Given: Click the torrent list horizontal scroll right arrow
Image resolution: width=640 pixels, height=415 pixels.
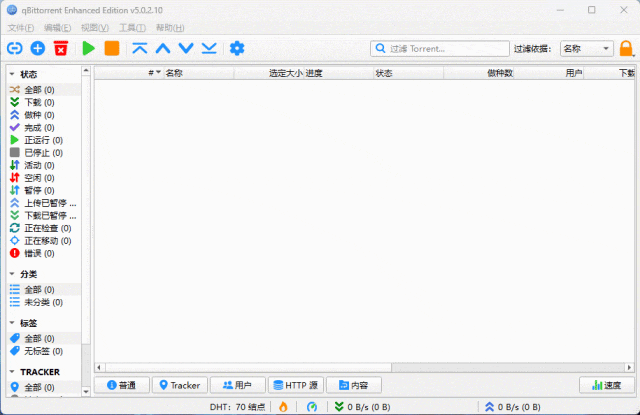Looking at the screenshot, I should pyautogui.click(x=630, y=367).
